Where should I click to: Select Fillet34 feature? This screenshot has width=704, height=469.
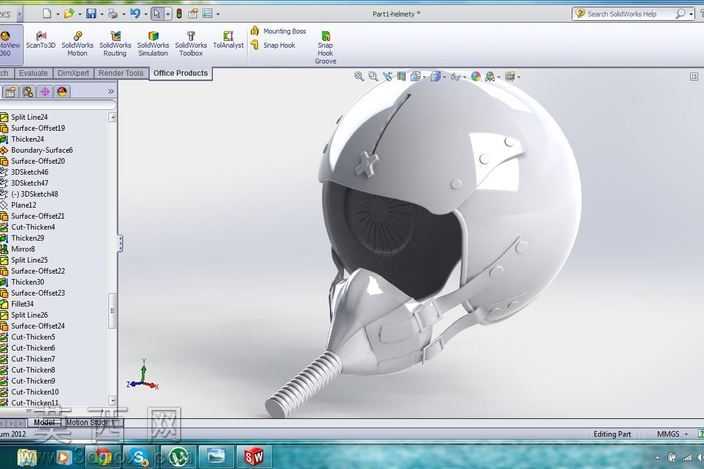[x=22, y=304]
